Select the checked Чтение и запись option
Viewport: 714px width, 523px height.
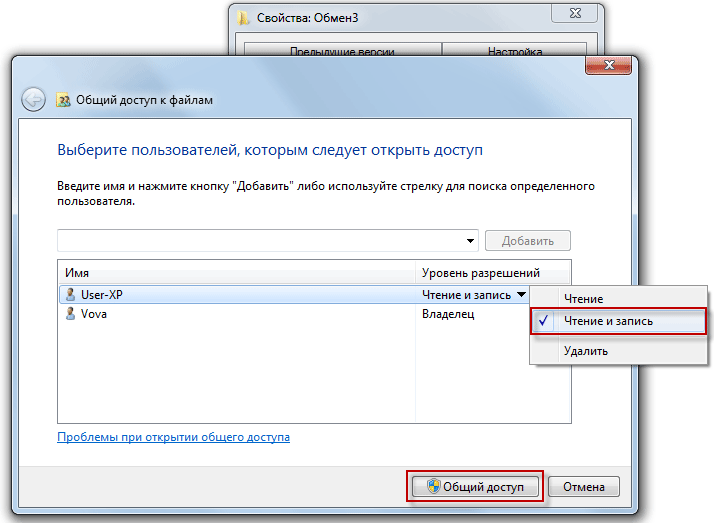618,321
